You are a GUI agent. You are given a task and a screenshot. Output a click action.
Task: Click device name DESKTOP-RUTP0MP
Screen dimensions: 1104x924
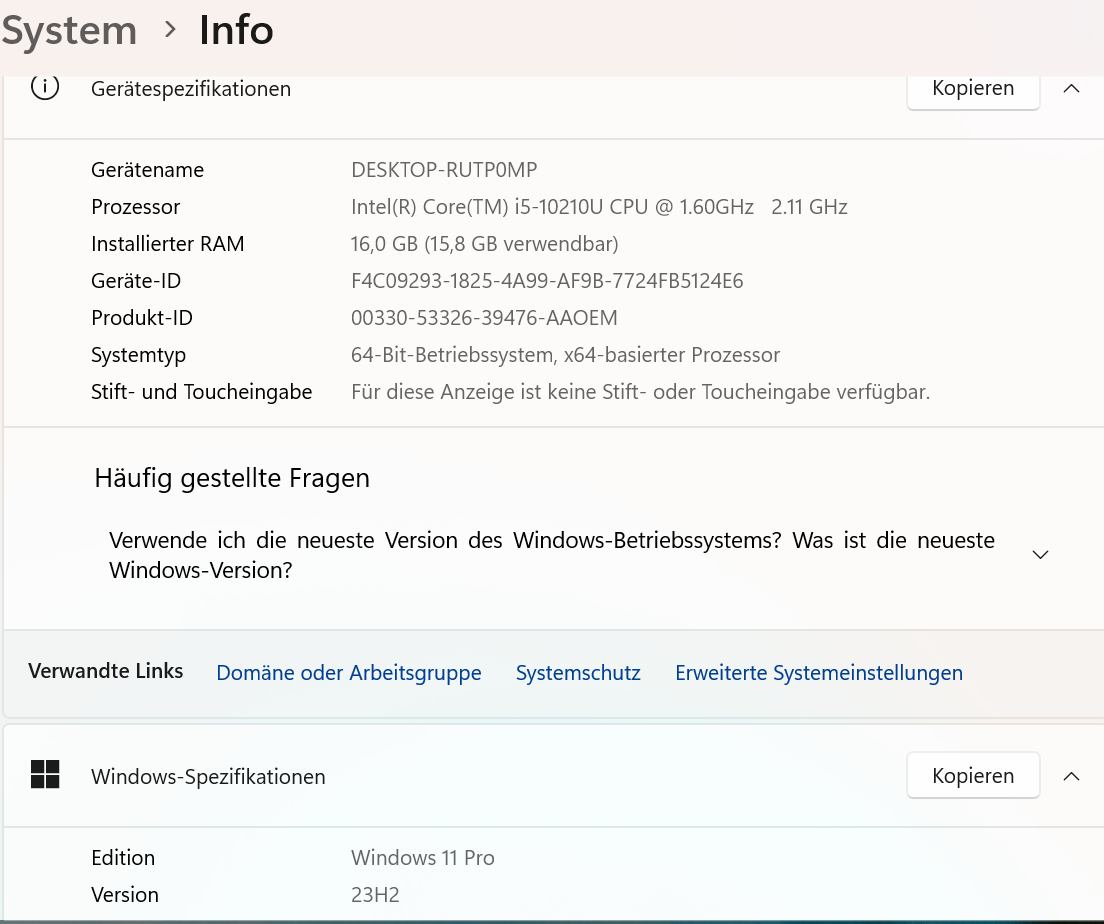444,170
